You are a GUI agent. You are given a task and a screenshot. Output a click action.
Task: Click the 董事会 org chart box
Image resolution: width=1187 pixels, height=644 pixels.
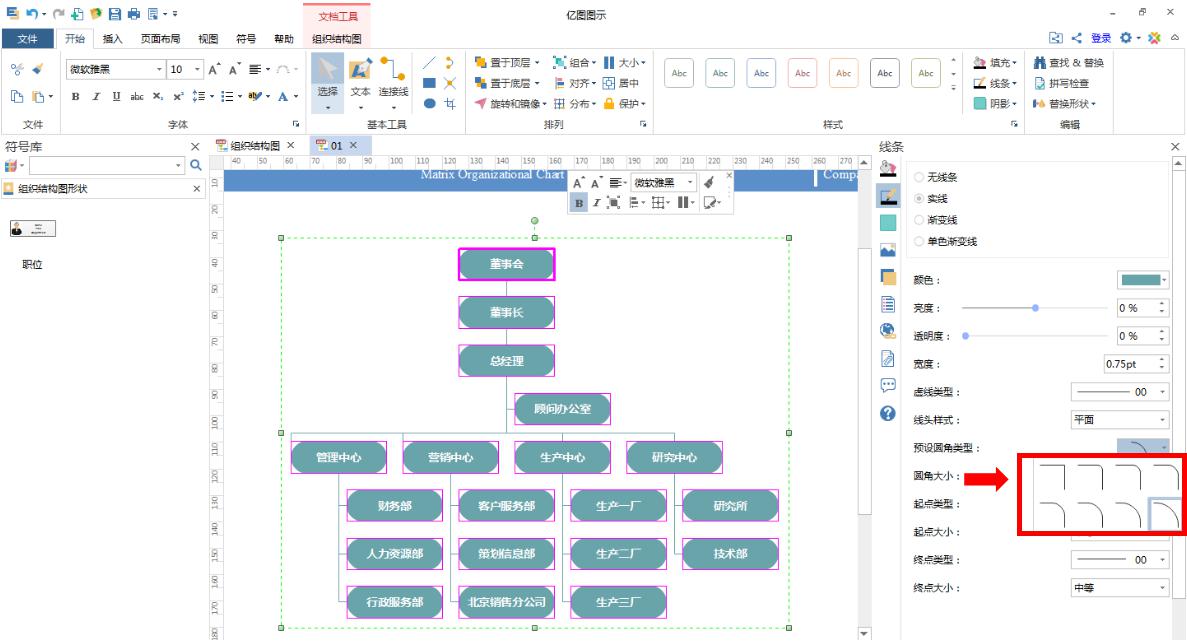tap(506, 264)
